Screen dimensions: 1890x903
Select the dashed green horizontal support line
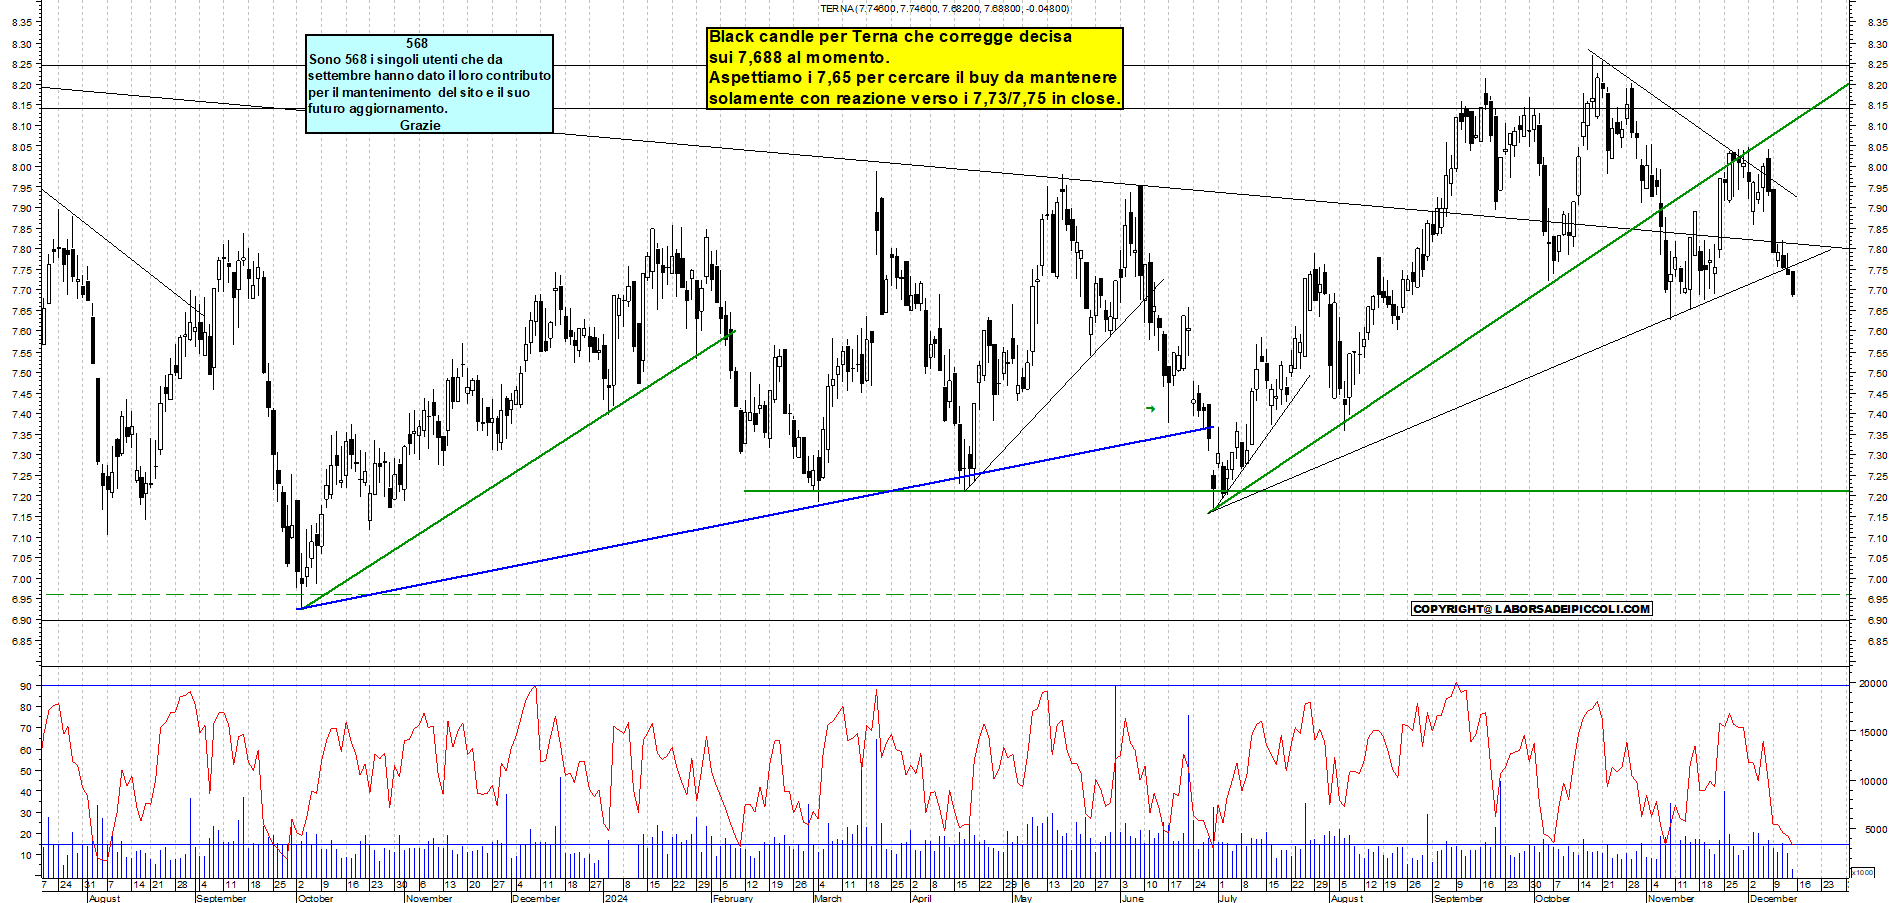[x=945, y=594]
